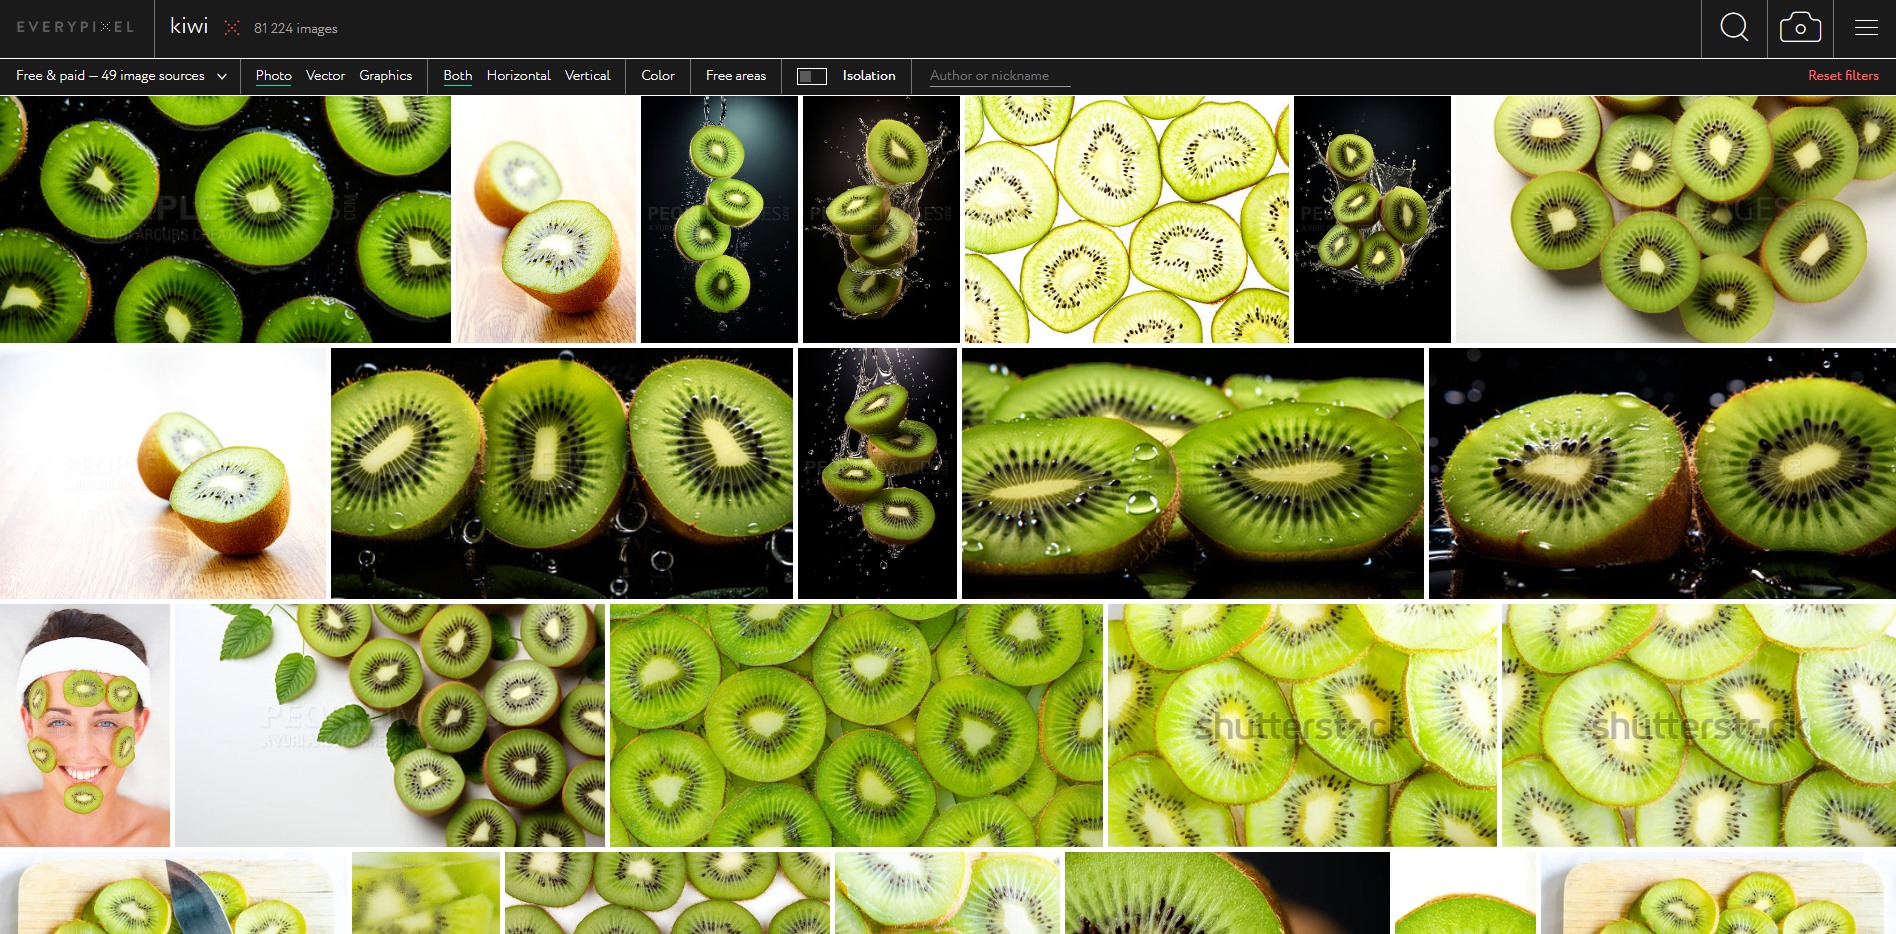Open the woman with kiwi face mask photo
This screenshot has width=1896, height=934.
[x=85, y=725]
